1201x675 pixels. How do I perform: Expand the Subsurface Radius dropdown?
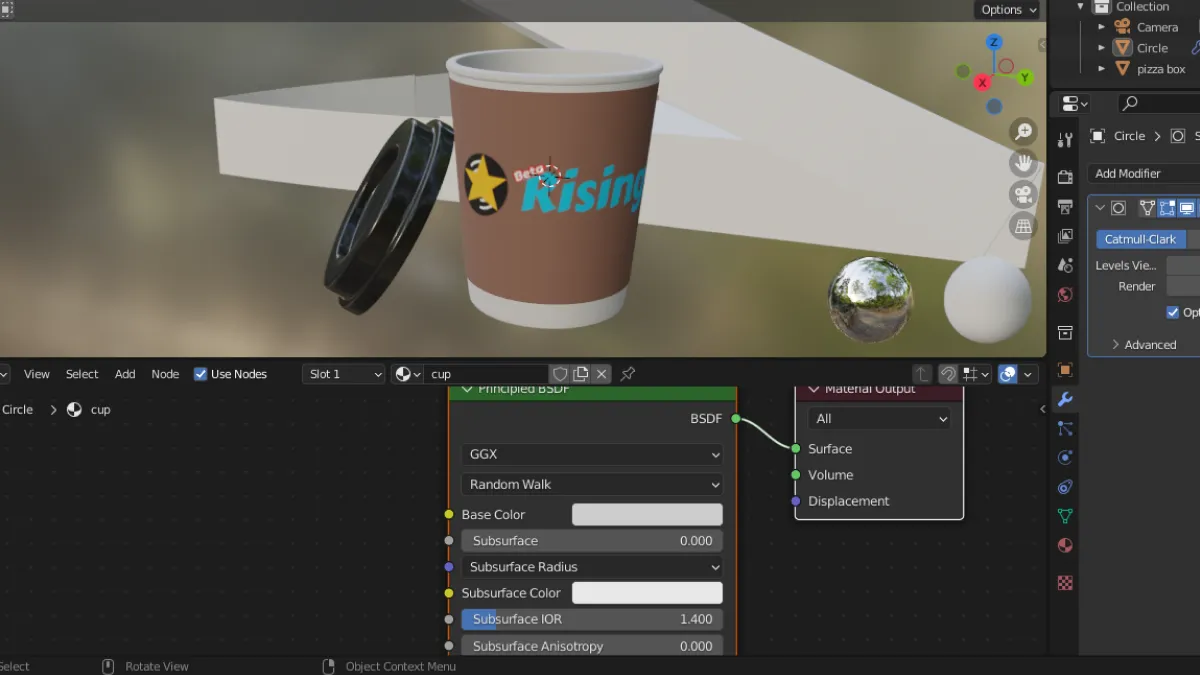point(592,567)
